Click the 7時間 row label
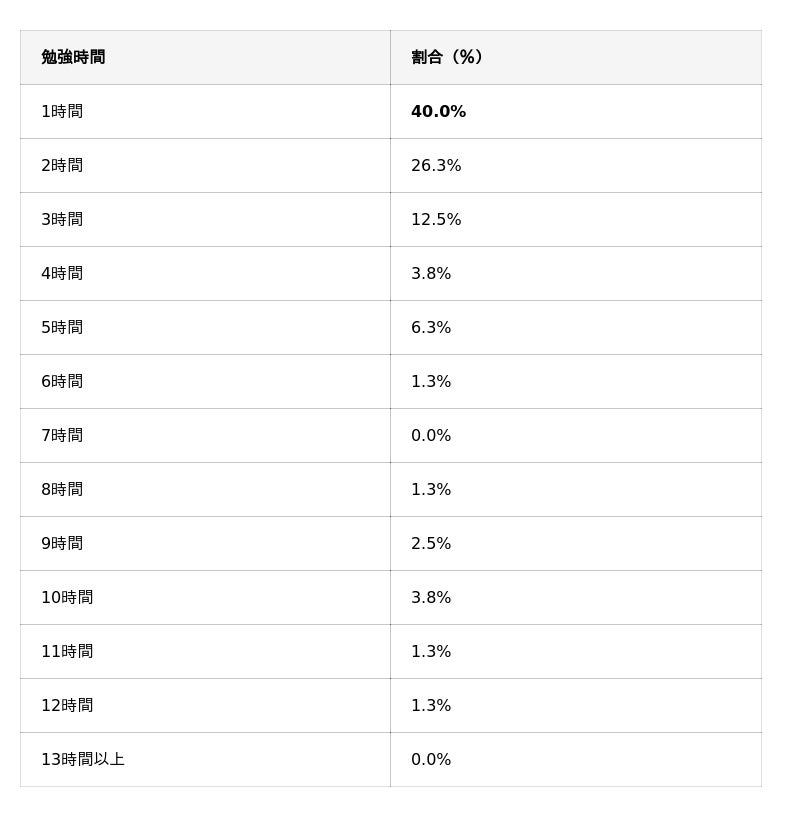The width and height of the screenshot is (800, 817). coord(62,435)
